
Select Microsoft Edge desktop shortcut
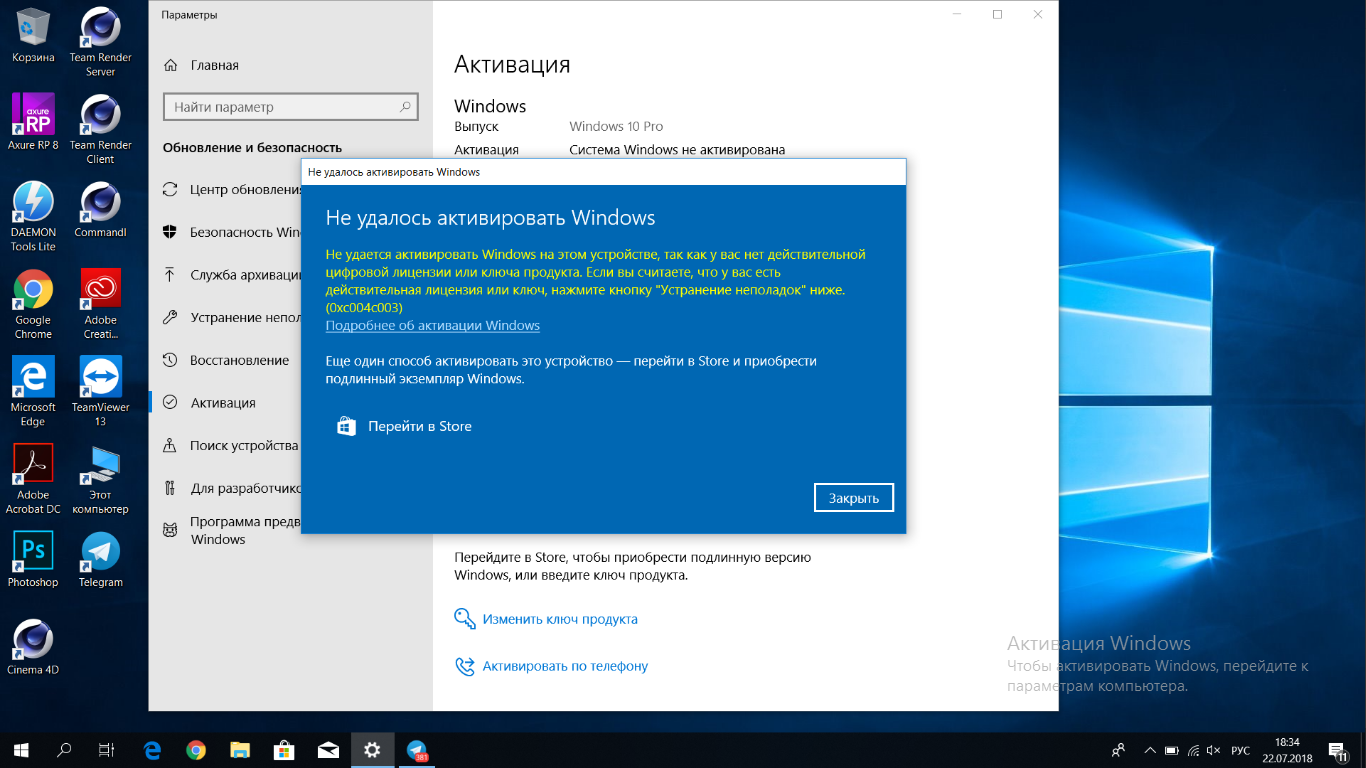click(x=33, y=392)
